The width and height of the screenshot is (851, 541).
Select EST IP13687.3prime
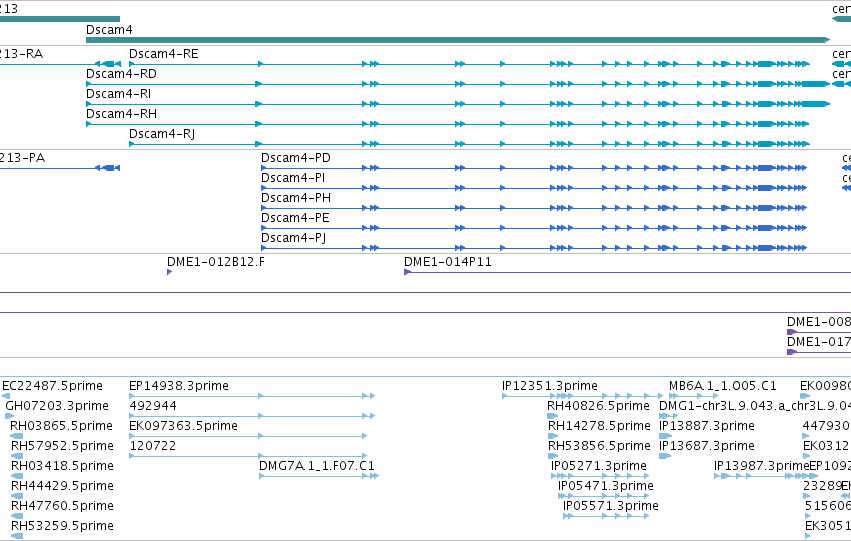click(x=707, y=446)
